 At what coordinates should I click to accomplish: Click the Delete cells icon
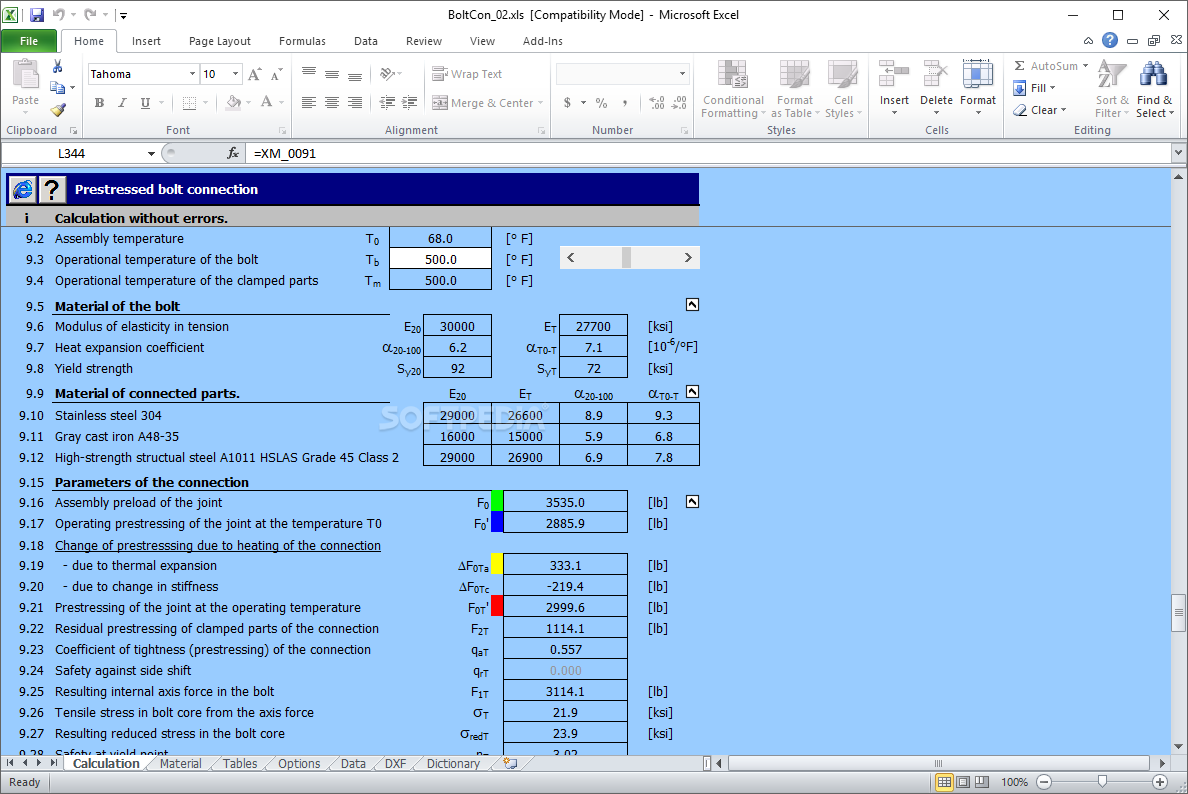[936, 74]
